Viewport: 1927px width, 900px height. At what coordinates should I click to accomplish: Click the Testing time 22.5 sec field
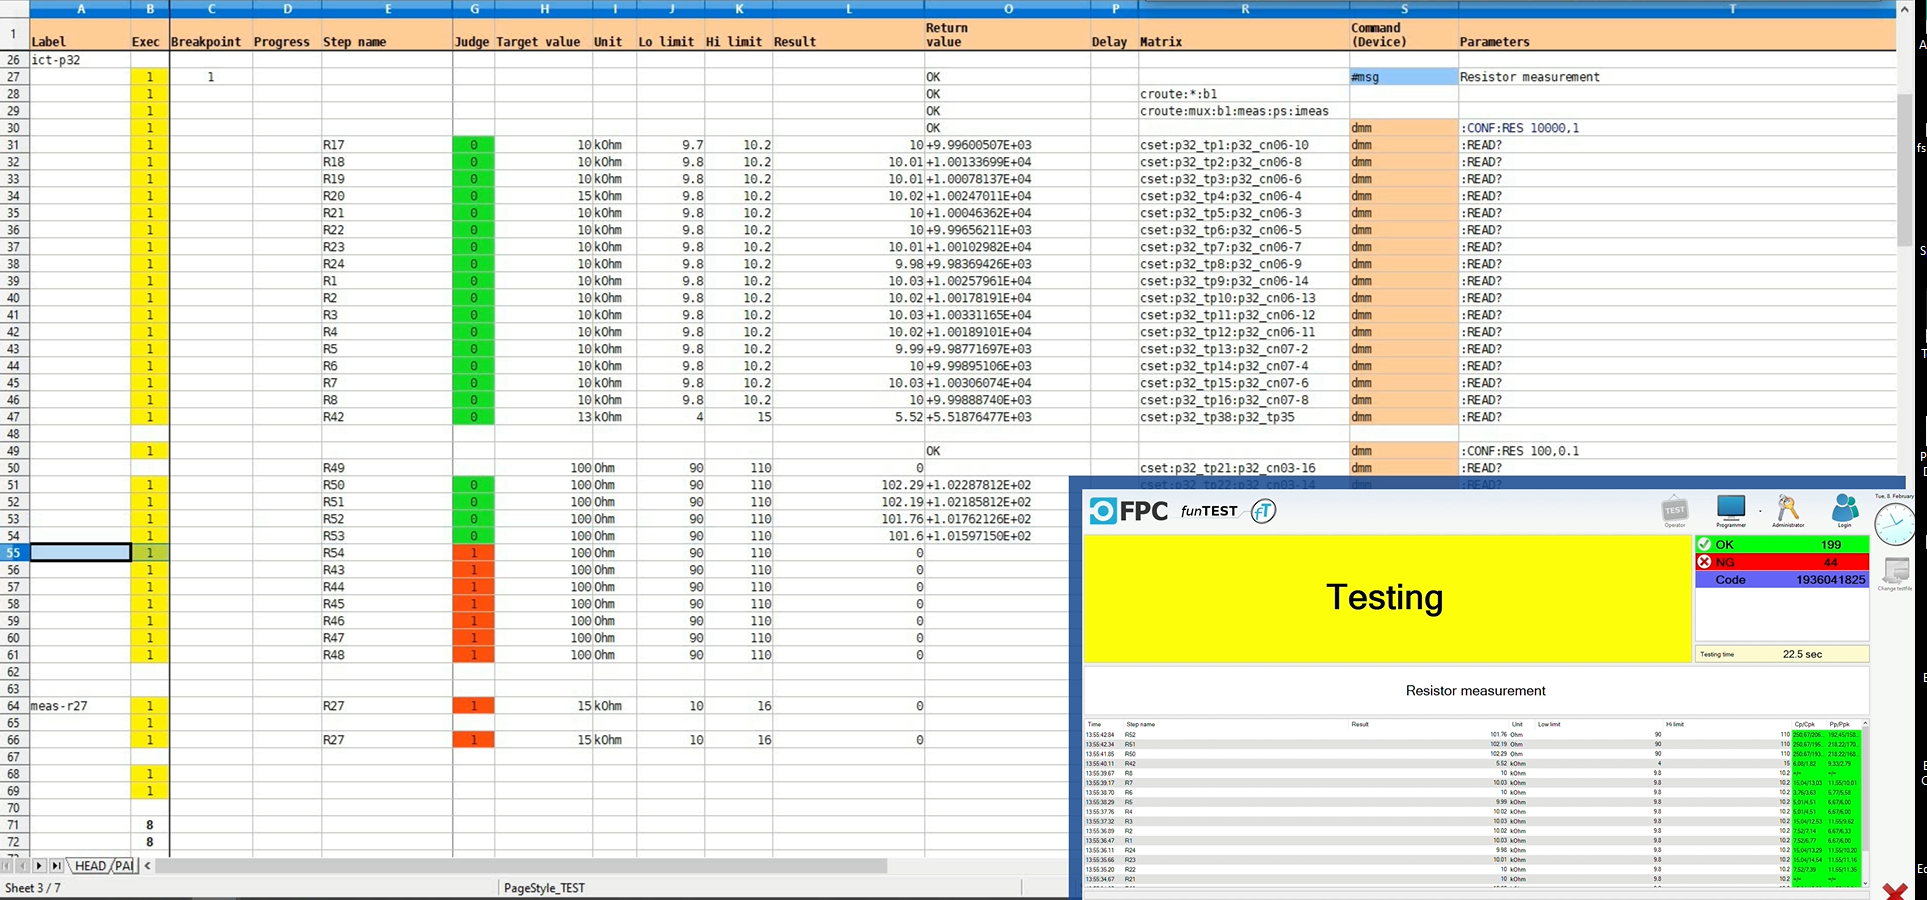coord(1782,654)
